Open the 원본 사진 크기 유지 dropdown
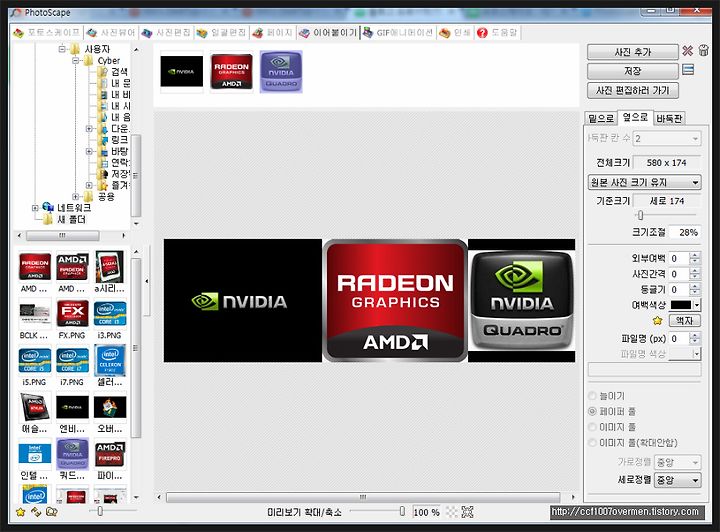Viewport: 720px width, 532px height. [644, 182]
